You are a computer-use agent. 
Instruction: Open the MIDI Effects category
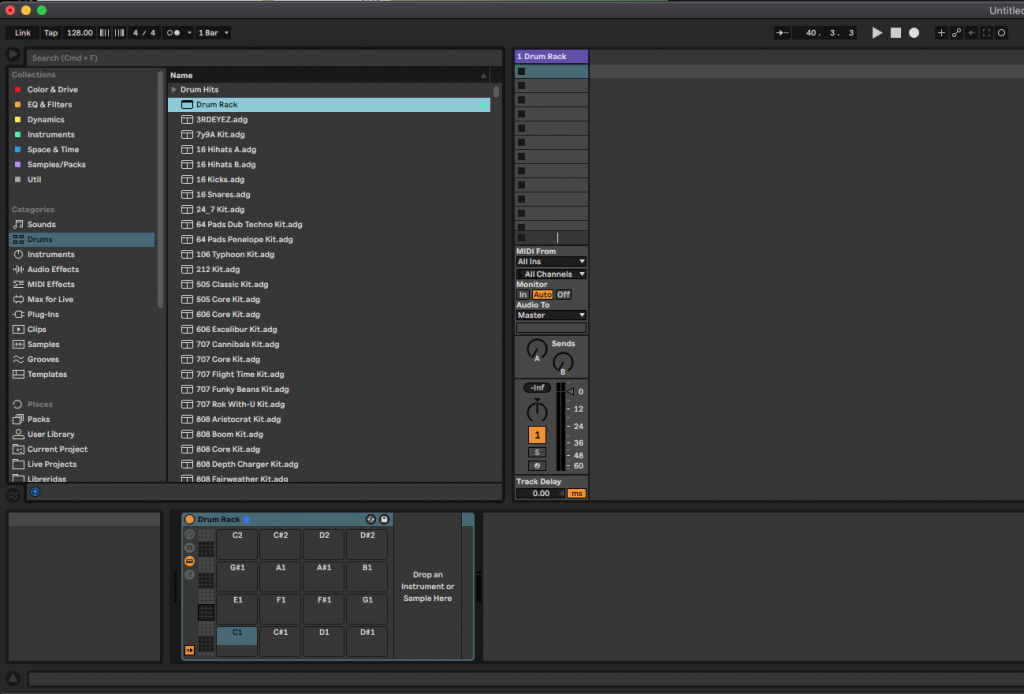pos(50,284)
